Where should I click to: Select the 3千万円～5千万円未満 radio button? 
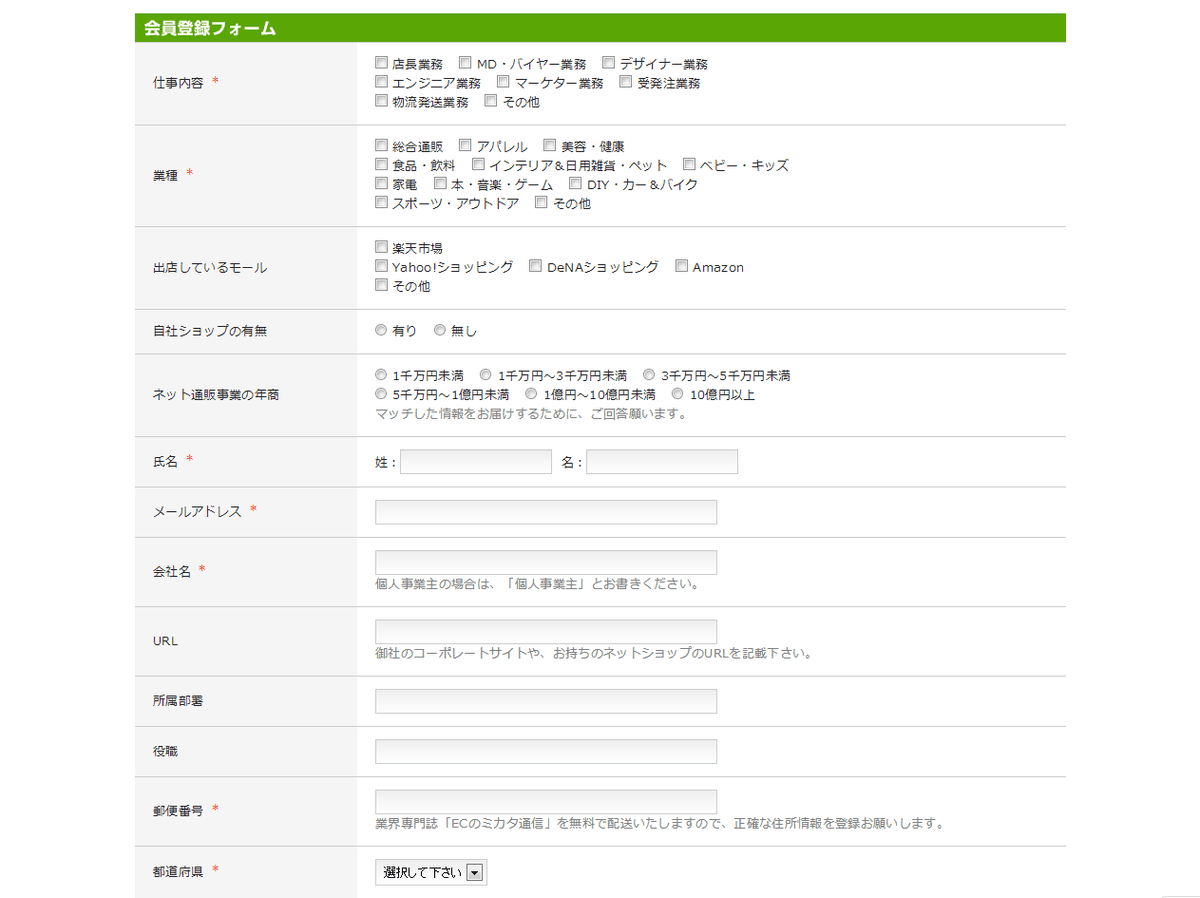[x=649, y=375]
